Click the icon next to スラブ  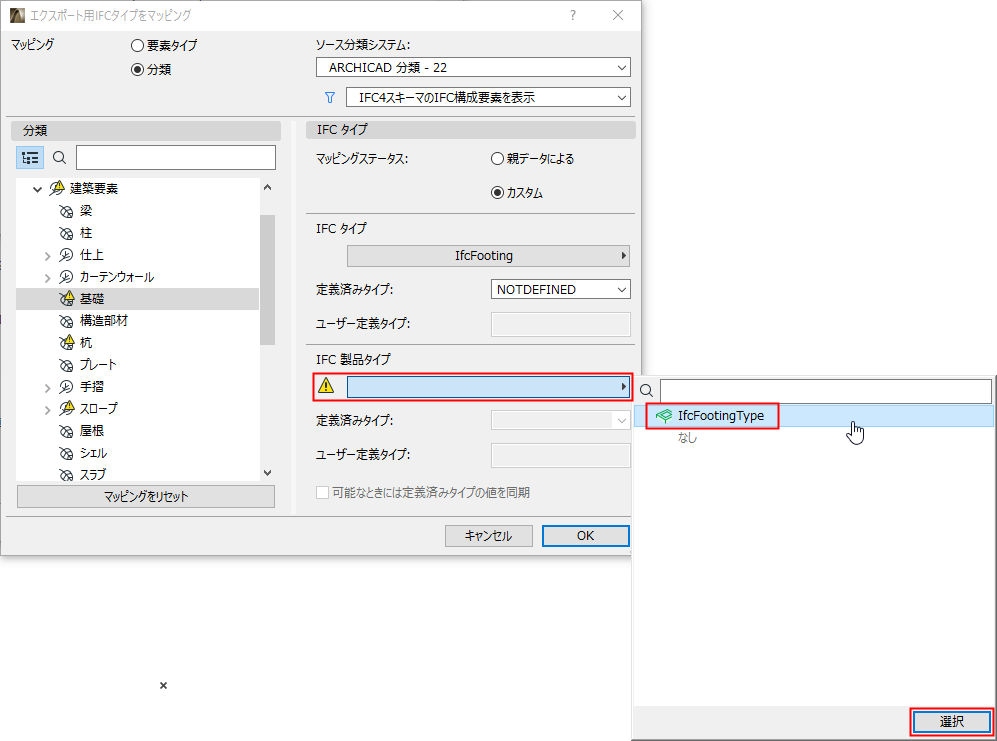66,474
